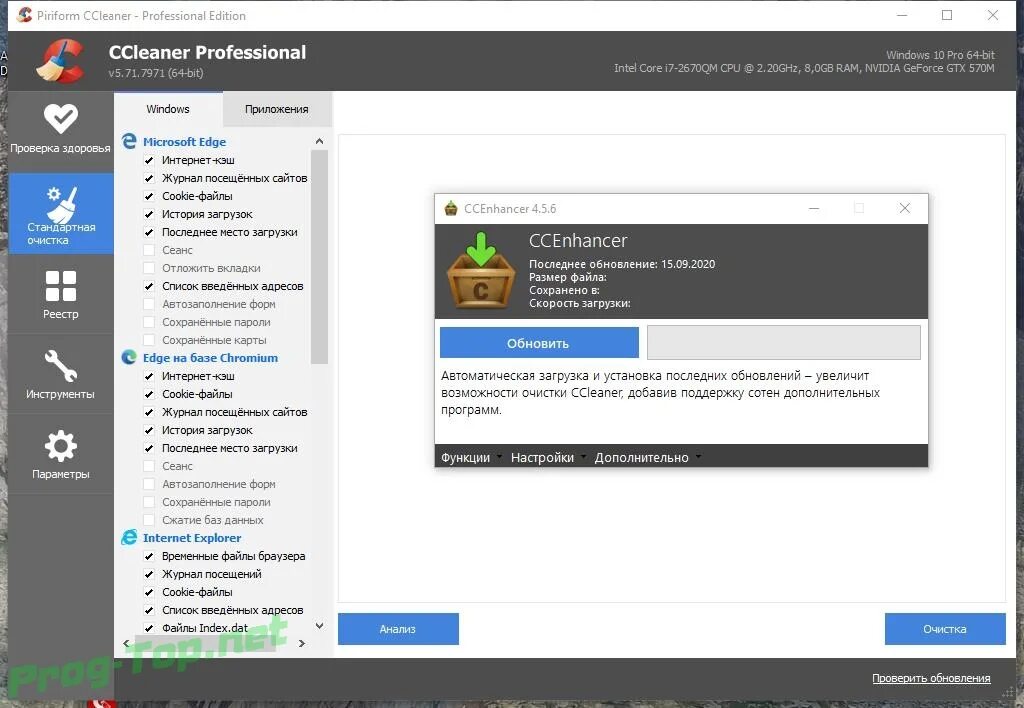The height and width of the screenshot is (708, 1024).
Task: Click the Edge на базе Chromium icon
Action: click(129, 357)
